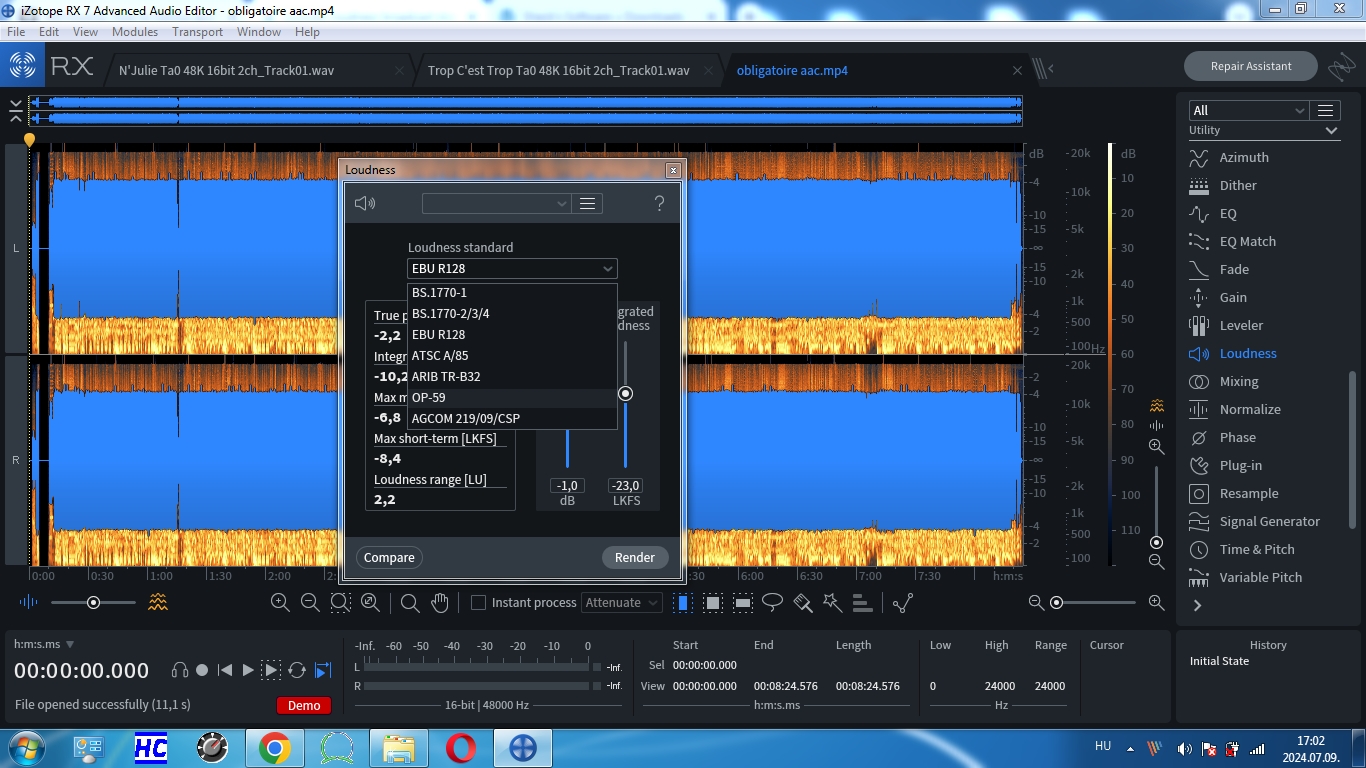Choose ATSC A/85 from the standard list
Viewport: 1366px width, 768px height.
tap(512, 355)
